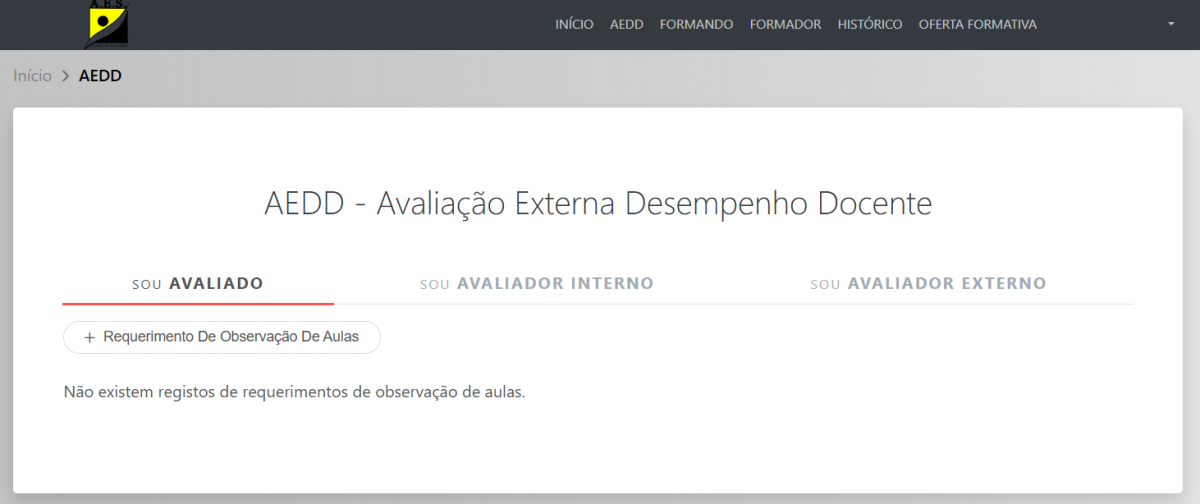Image resolution: width=1200 pixels, height=504 pixels.
Task: Click the AES school logo
Action: click(106, 24)
